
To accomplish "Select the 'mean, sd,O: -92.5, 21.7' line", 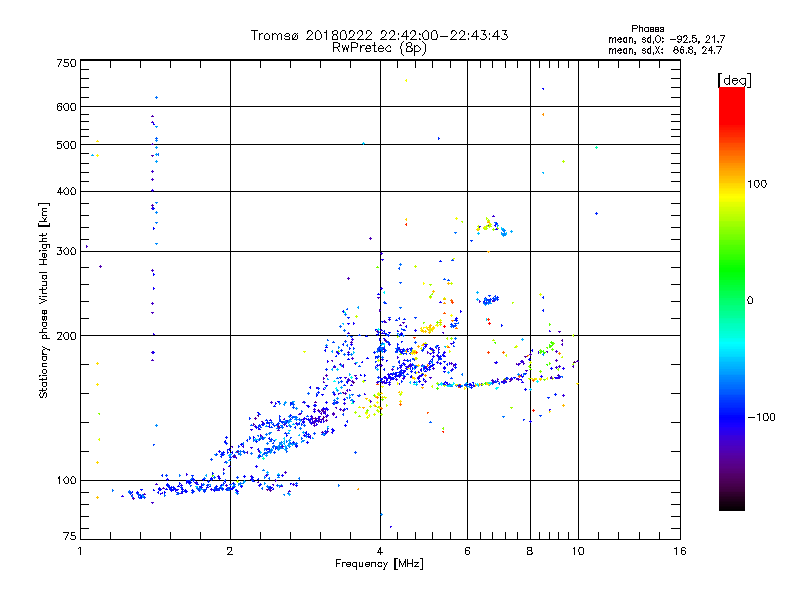I will point(666,39).
